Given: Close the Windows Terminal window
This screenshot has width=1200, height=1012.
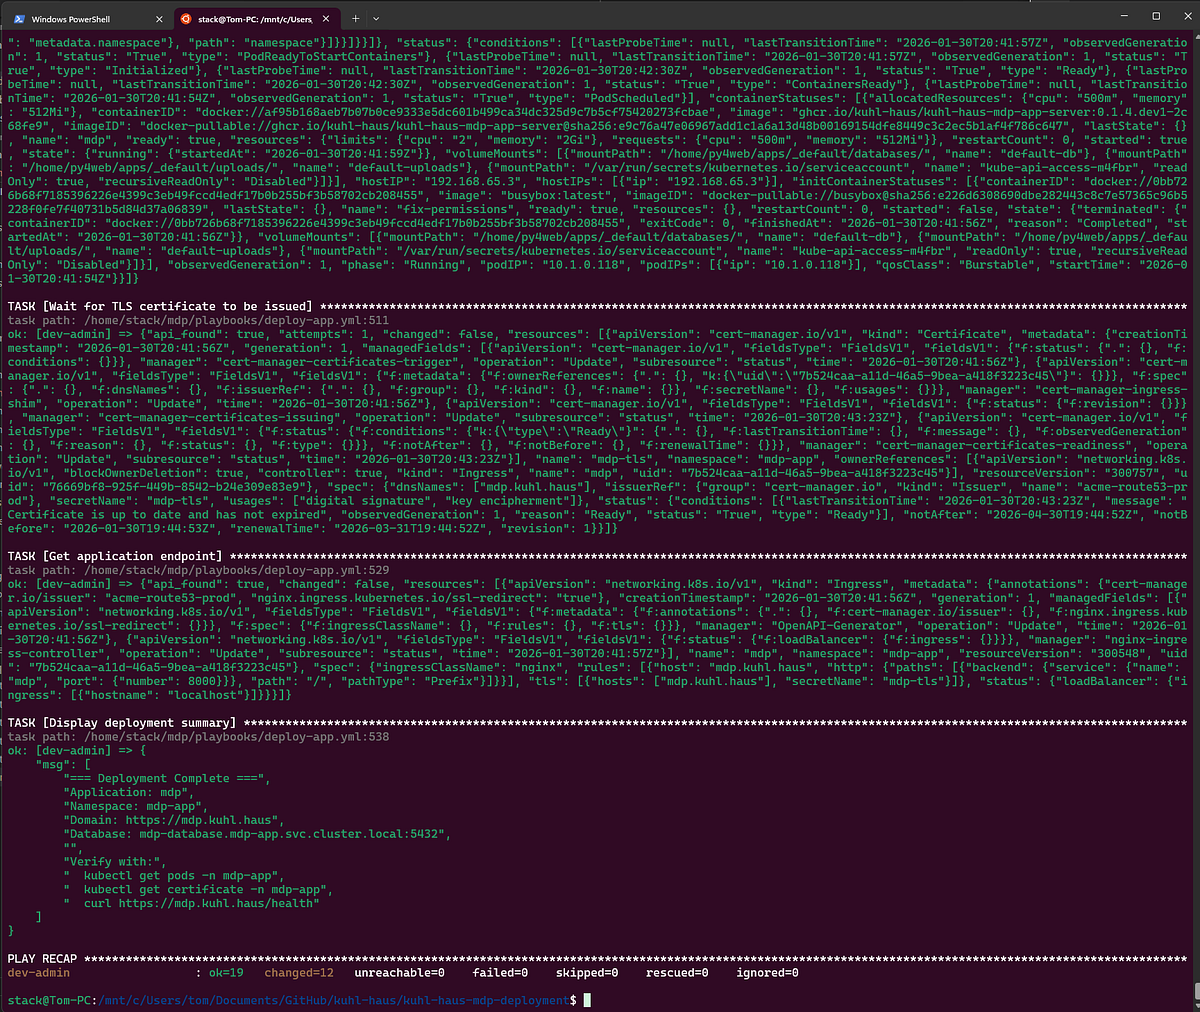Looking at the screenshot, I should pos(1185,16).
